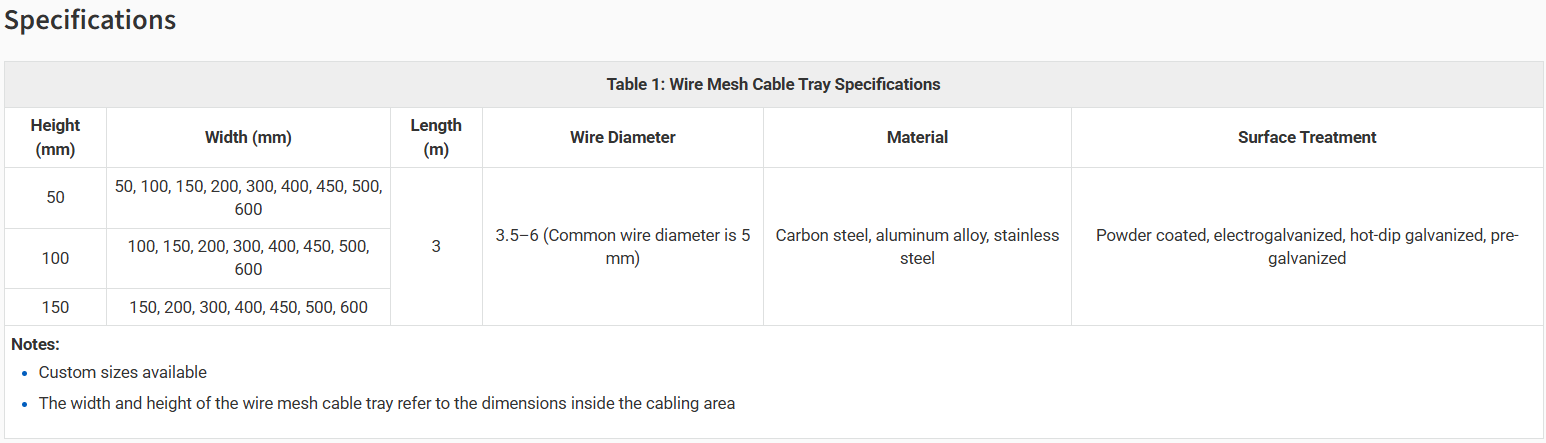Click the Specifications heading

(91, 20)
